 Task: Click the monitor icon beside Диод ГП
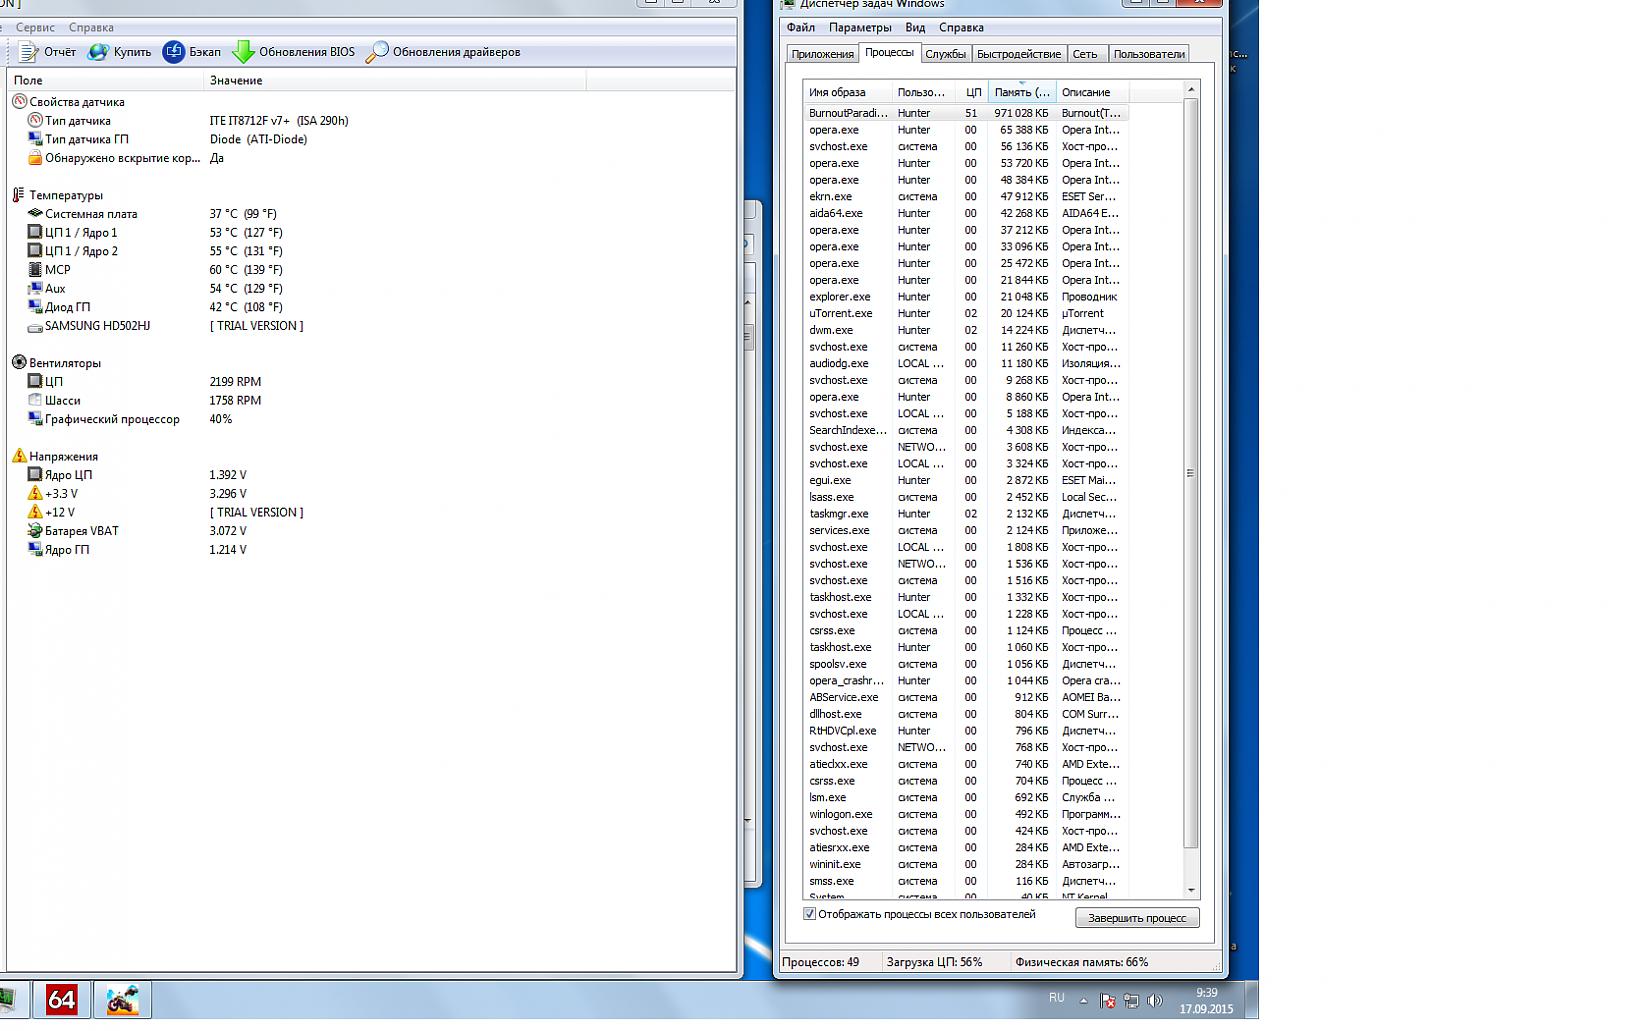click(35, 307)
